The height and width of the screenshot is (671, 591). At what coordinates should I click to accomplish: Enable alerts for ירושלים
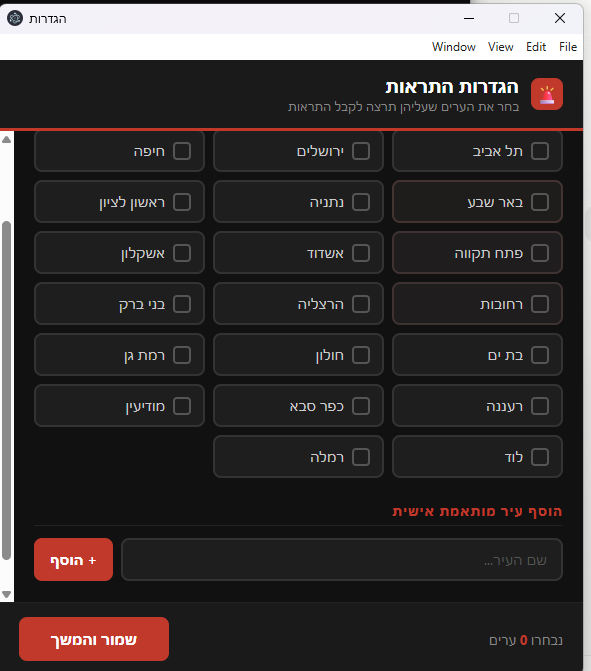click(x=361, y=151)
